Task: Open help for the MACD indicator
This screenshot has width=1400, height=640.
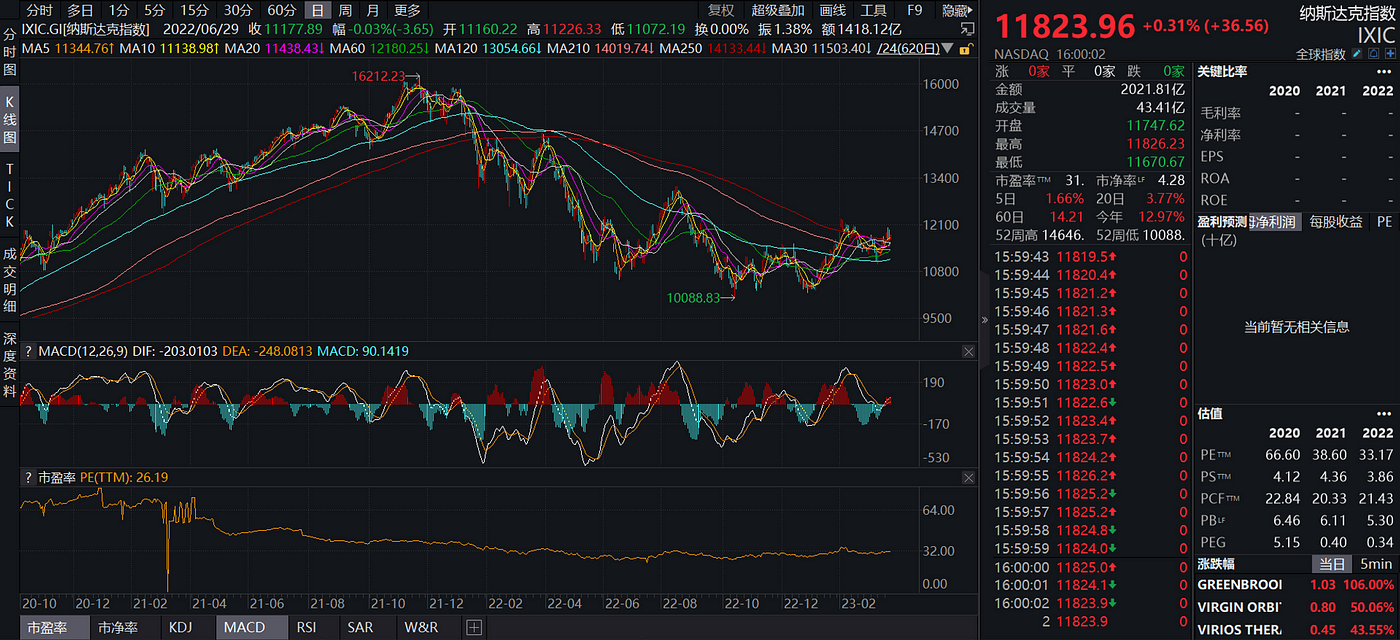Action: (x=28, y=352)
